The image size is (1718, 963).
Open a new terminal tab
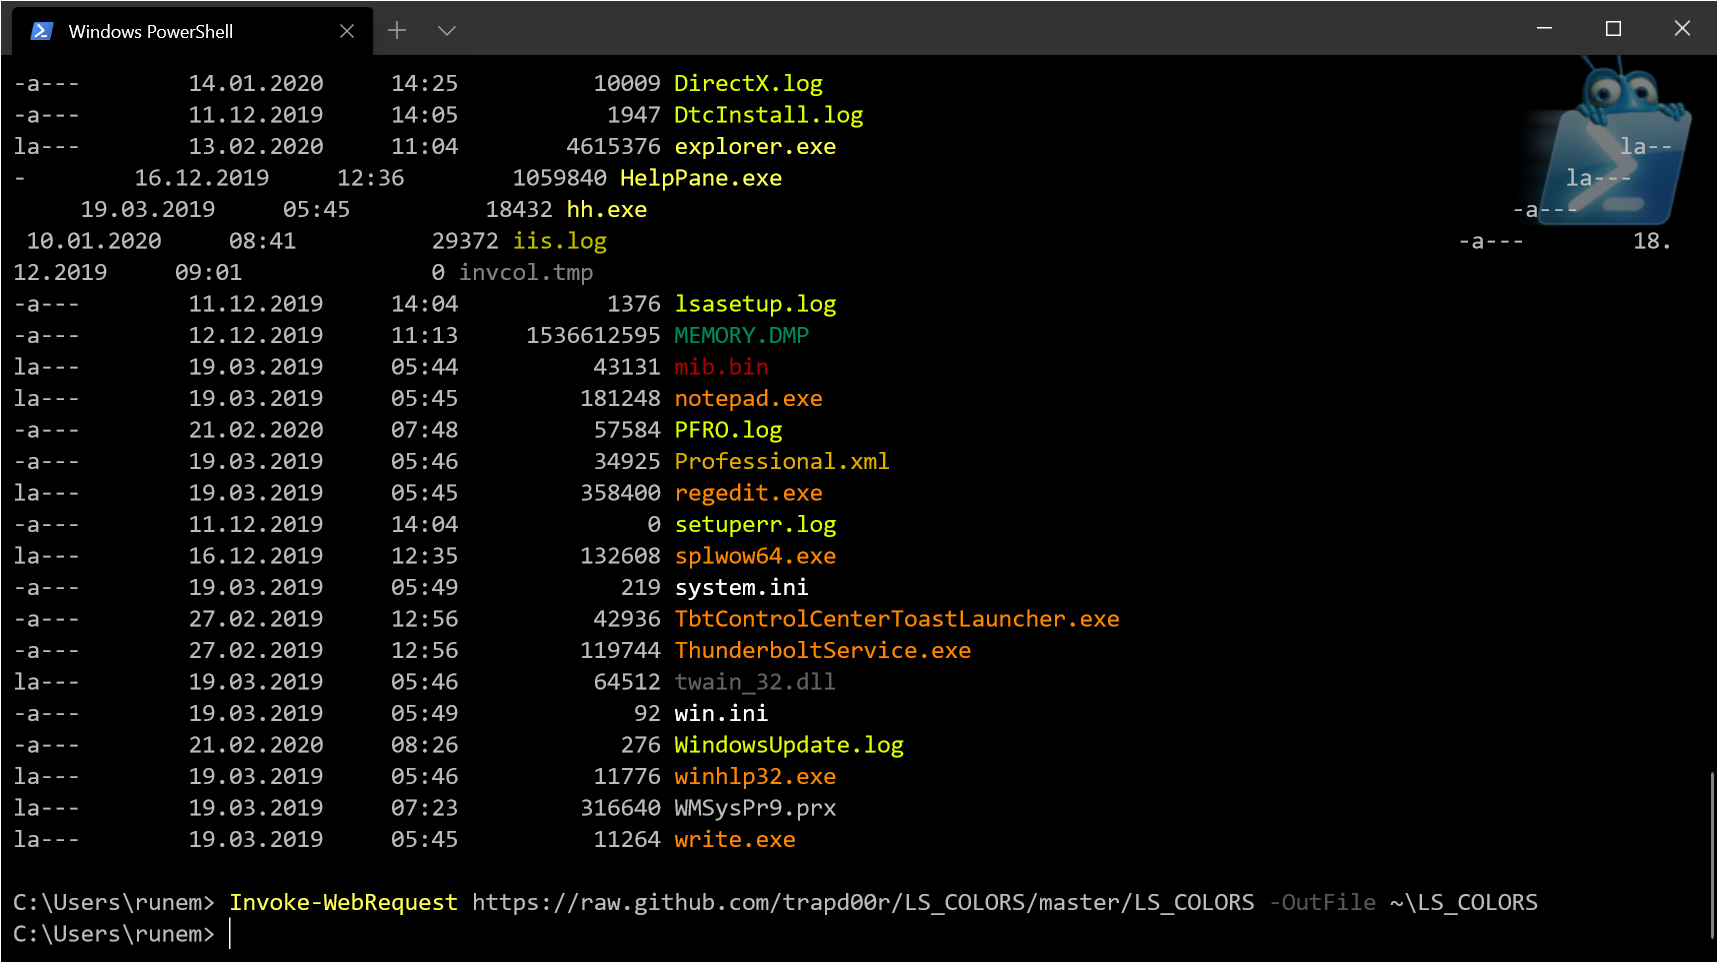click(397, 30)
